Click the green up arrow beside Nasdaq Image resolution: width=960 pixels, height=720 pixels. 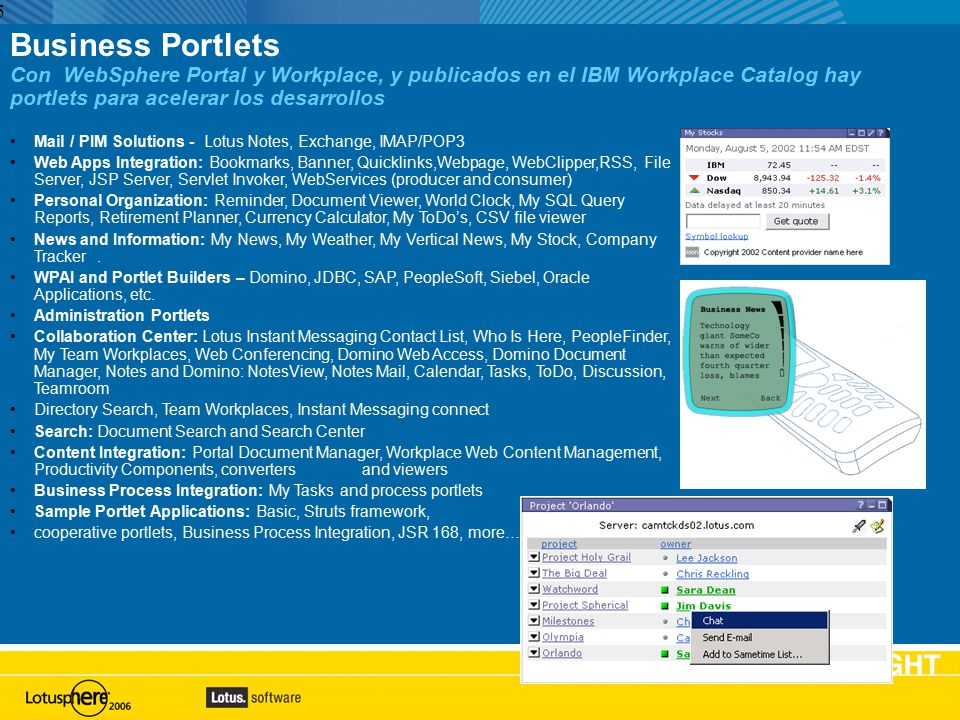[x=694, y=190]
